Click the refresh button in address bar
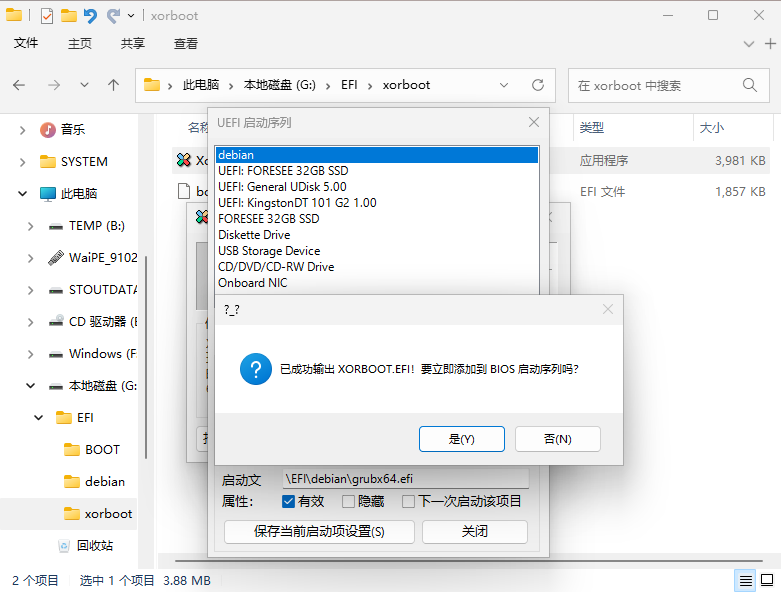This screenshot has width=781, height=592. point(538,85)
